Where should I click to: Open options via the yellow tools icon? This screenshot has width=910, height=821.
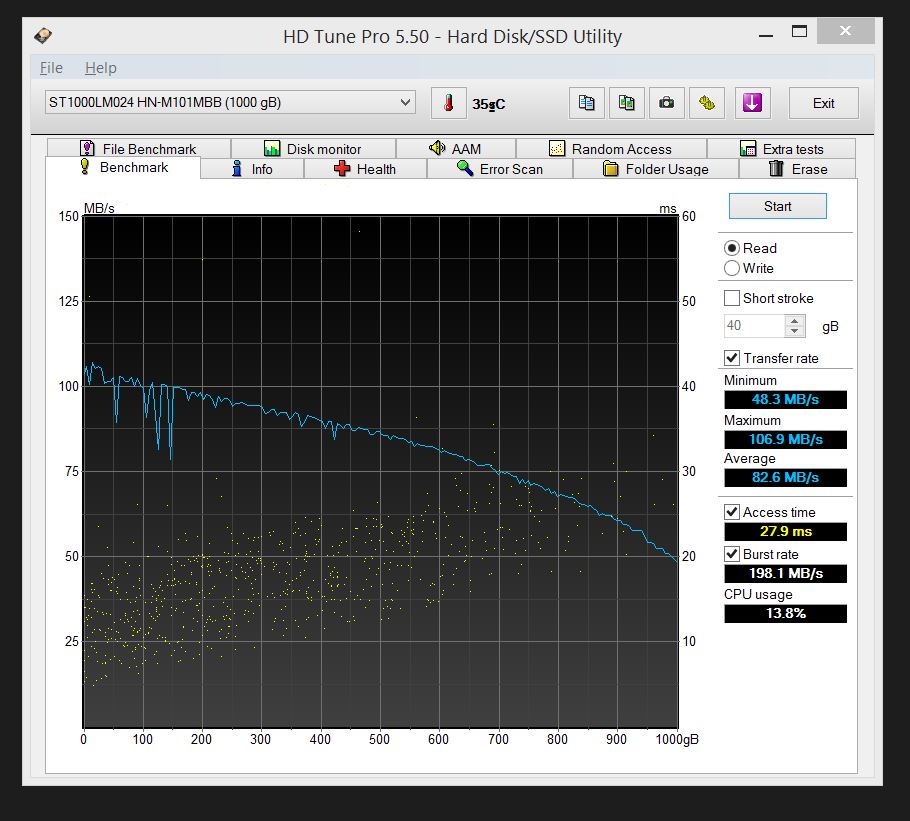[707, 103]
